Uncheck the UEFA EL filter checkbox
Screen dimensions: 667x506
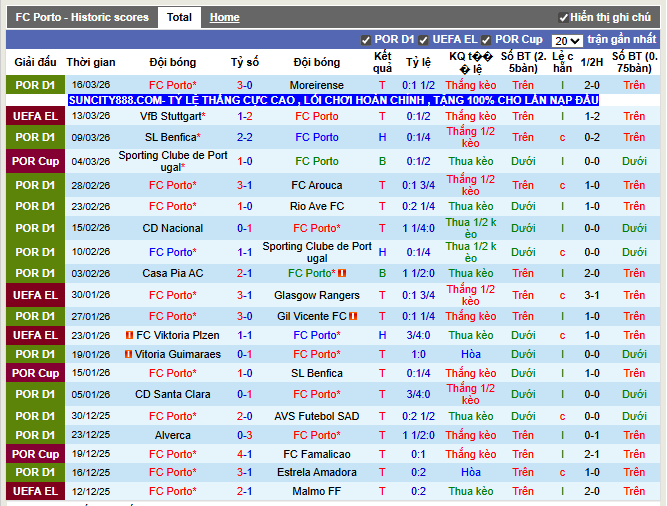[x=424, y=40]
